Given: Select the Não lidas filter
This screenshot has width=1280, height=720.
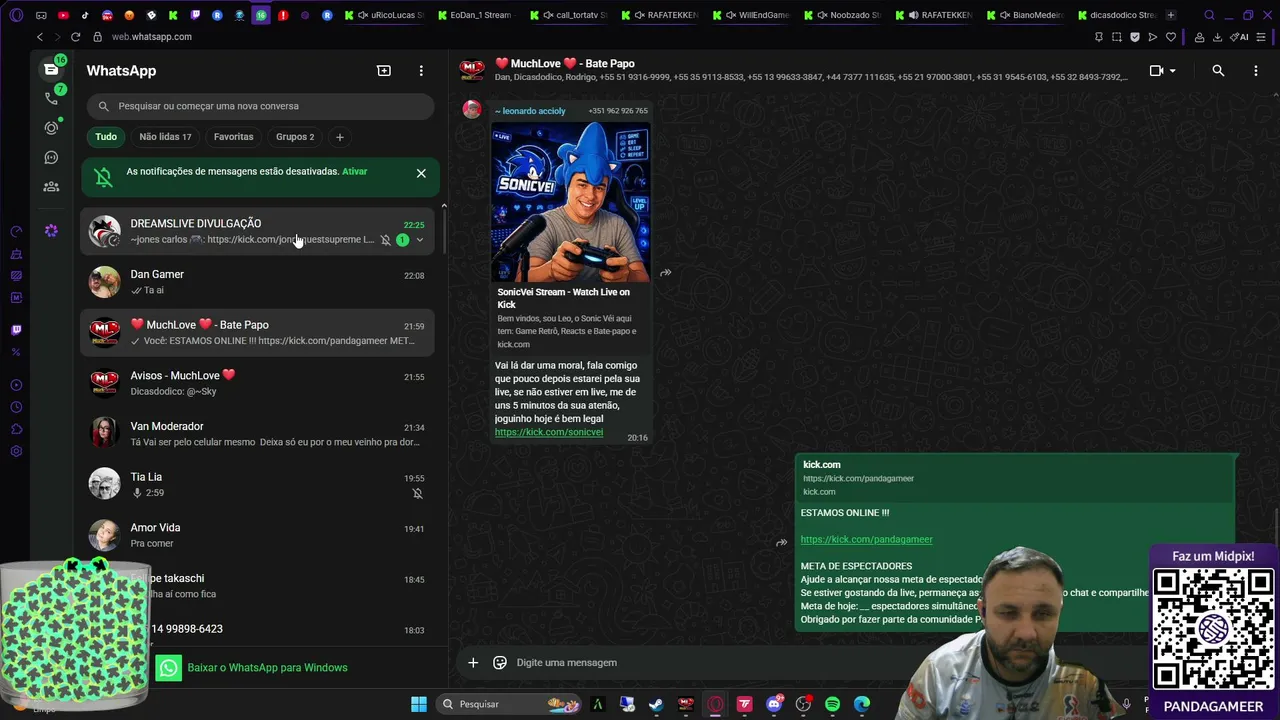Looking at the screenshot, I should pos(165,137).
